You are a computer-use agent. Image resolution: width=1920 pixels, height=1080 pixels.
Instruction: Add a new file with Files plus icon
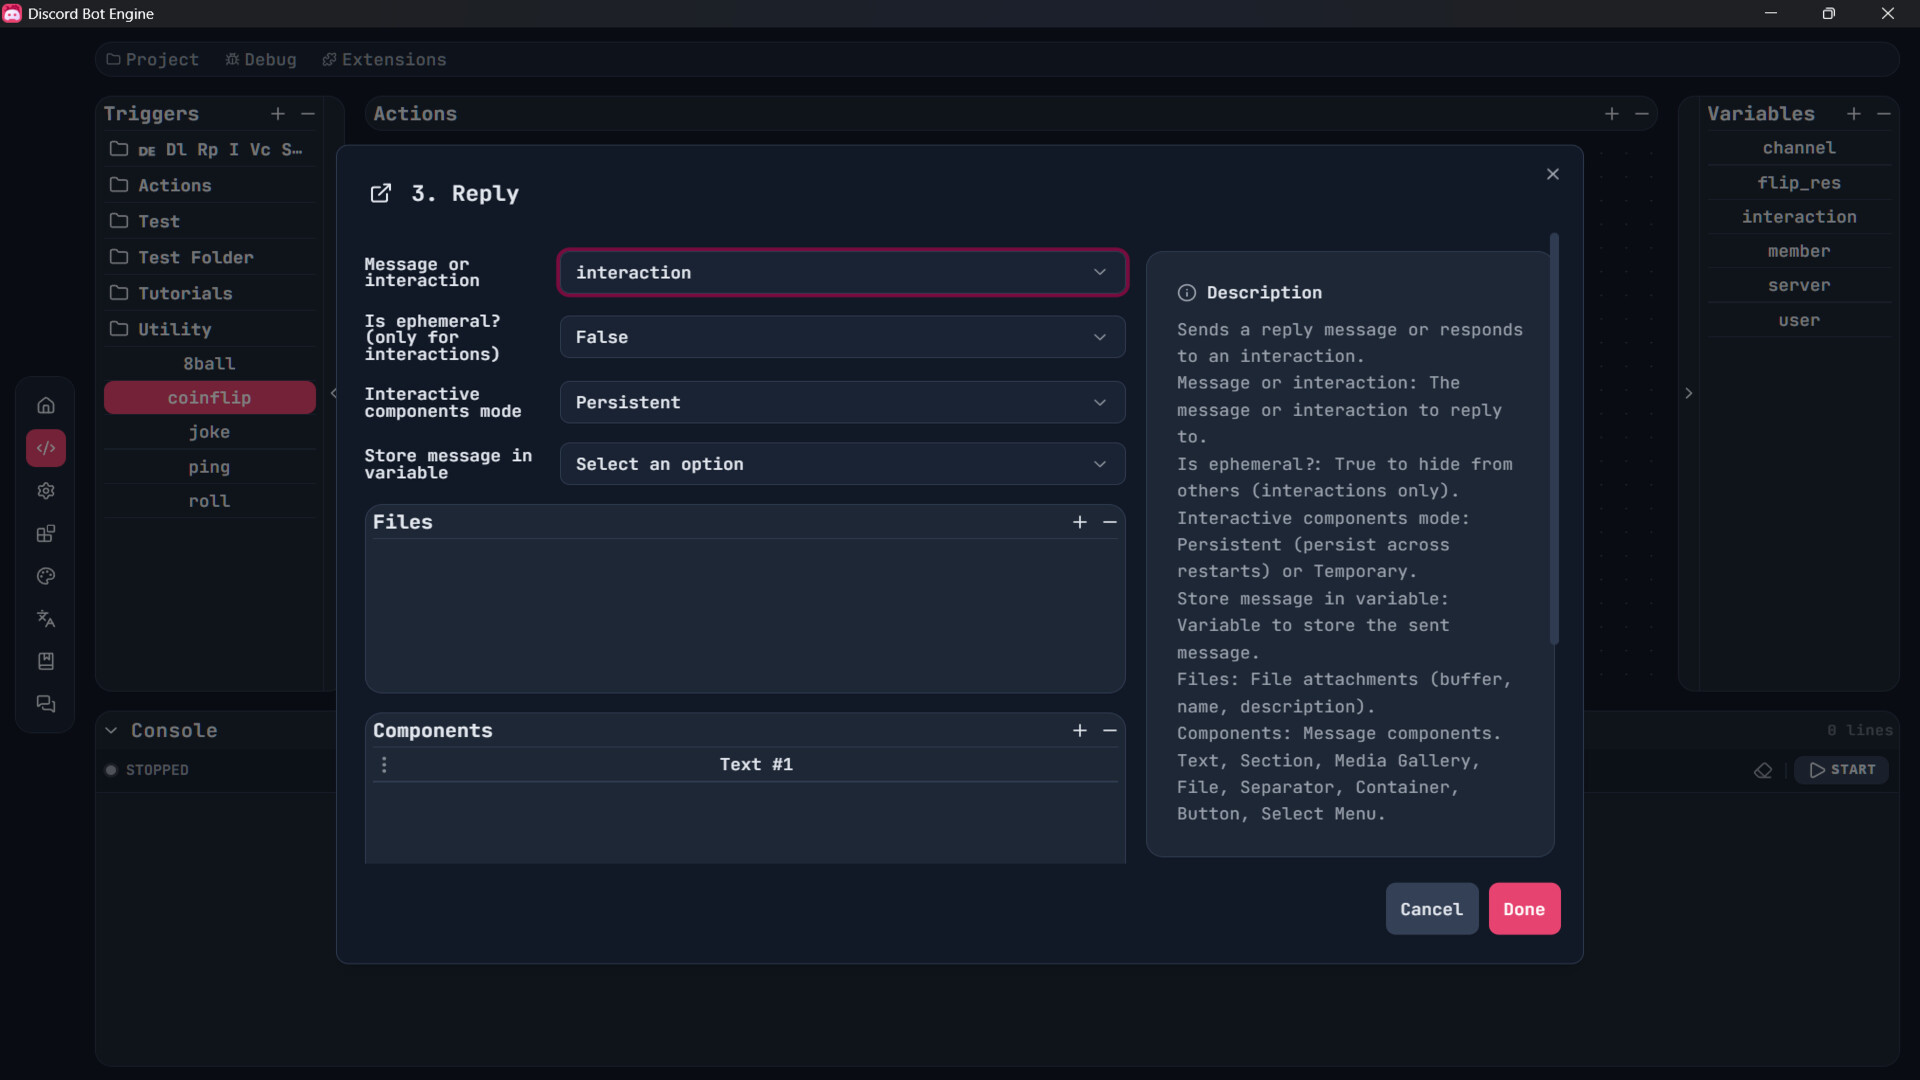point(1080,522)
